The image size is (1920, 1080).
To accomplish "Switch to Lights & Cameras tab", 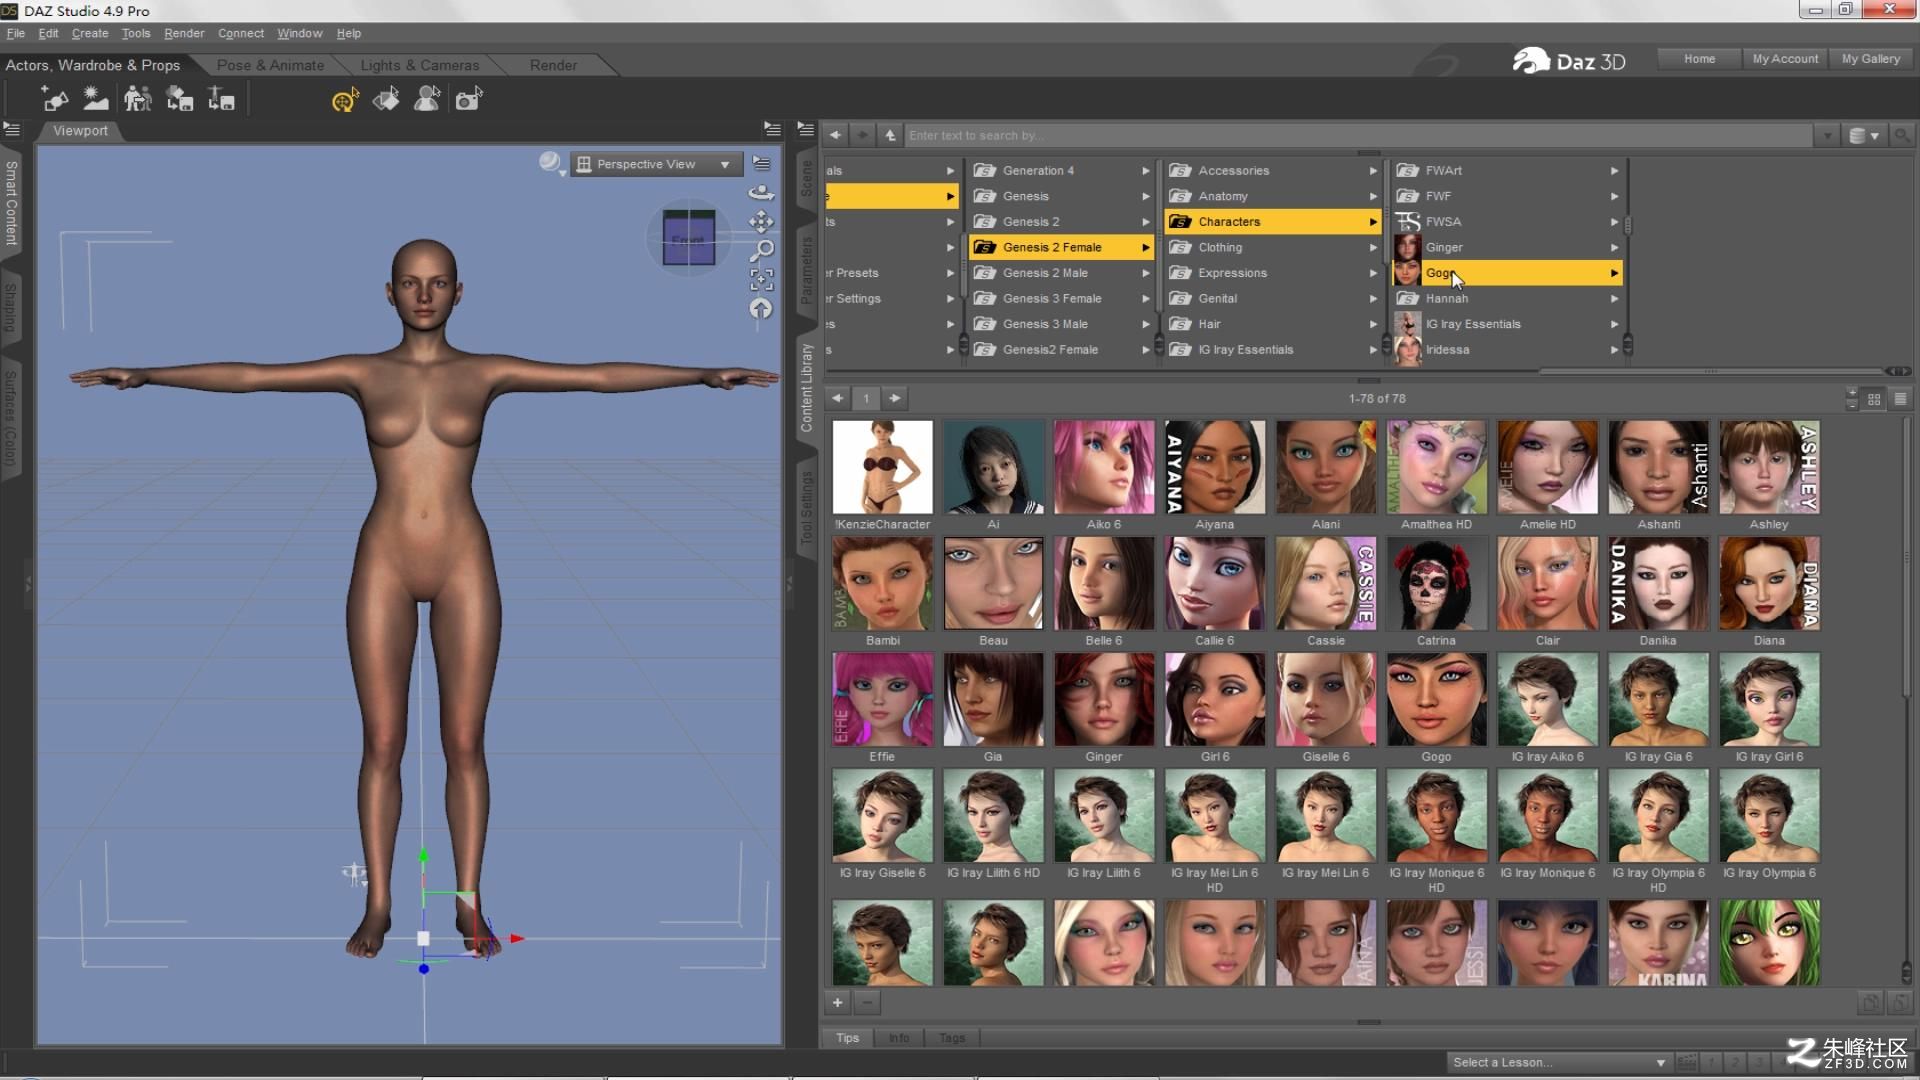I will pyautogui.click(x=420, y=65).
